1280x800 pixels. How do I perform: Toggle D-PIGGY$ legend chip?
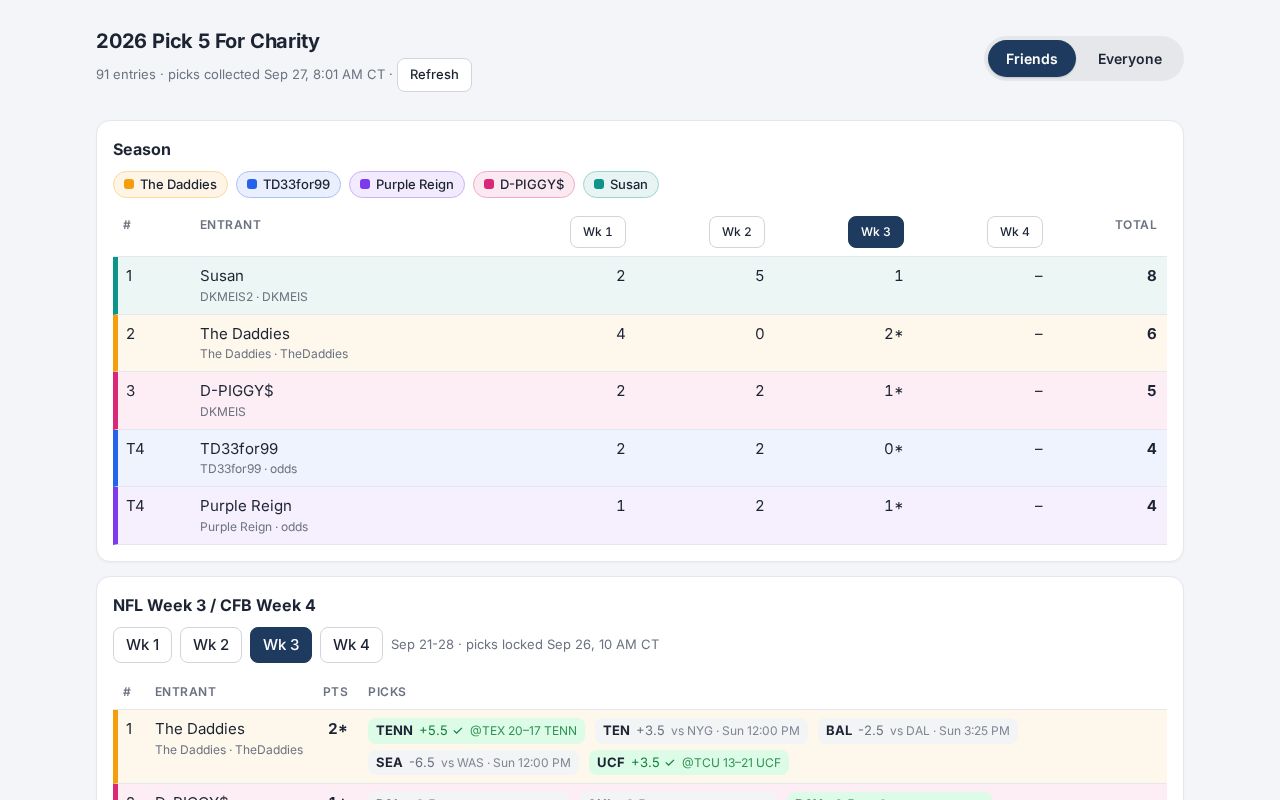pos(524,184)
